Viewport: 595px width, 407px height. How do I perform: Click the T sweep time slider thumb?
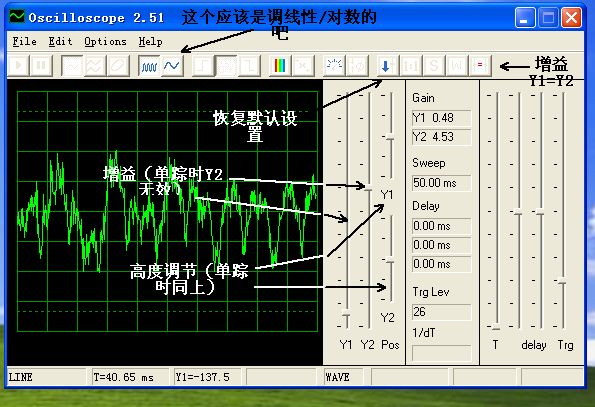pyautogui.click(x=496, y=327)
